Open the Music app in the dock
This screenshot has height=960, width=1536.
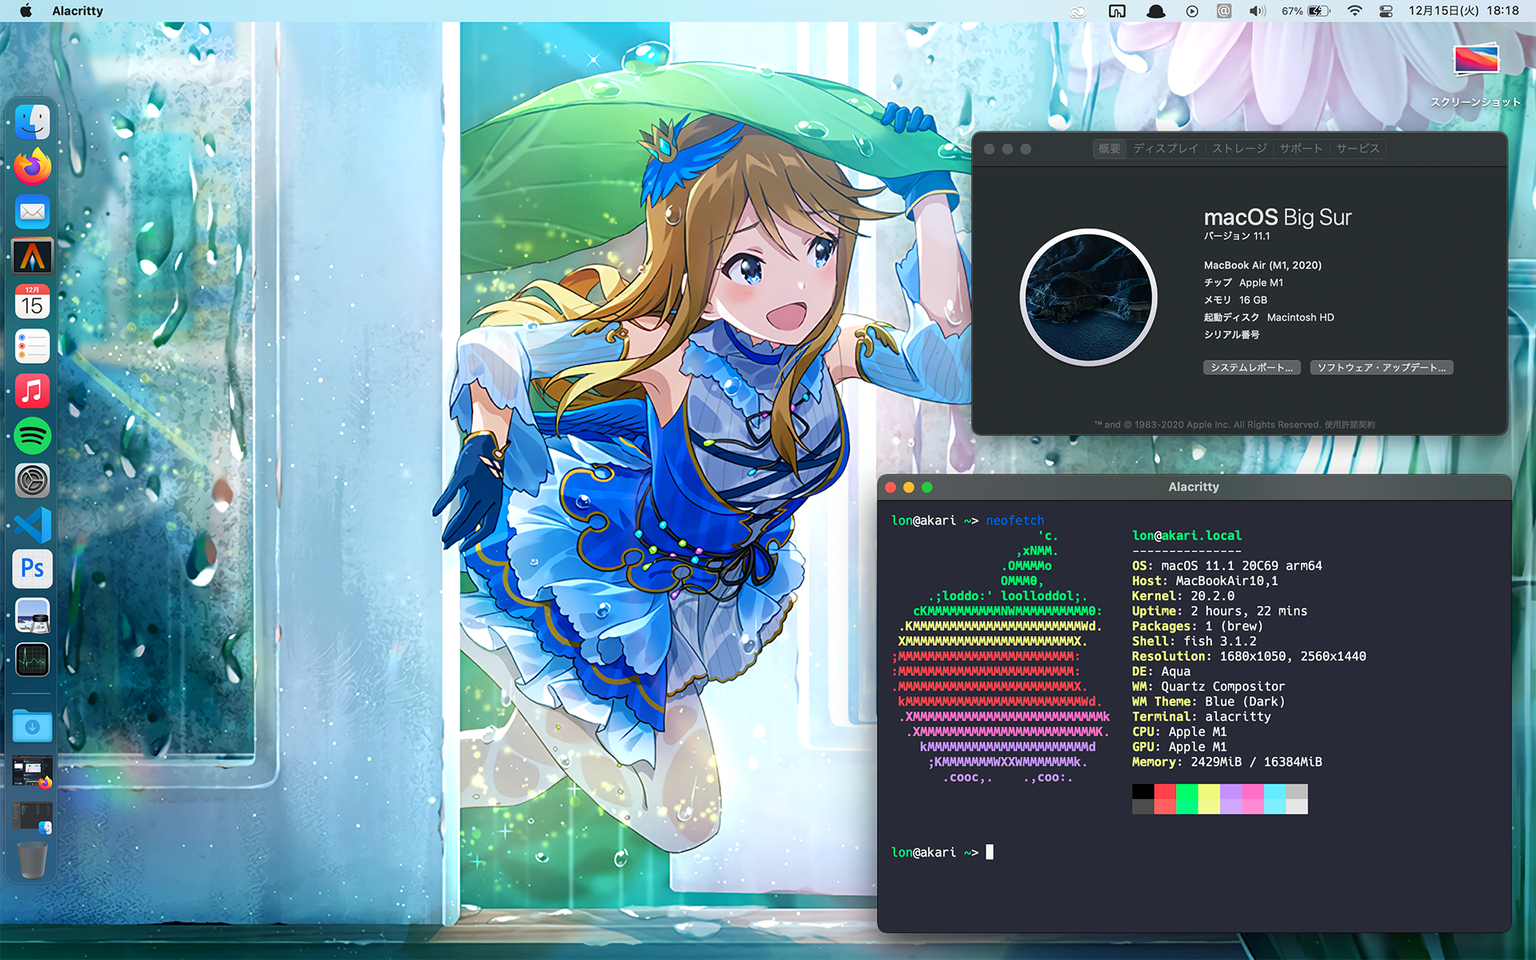click(x=32, y=391)
